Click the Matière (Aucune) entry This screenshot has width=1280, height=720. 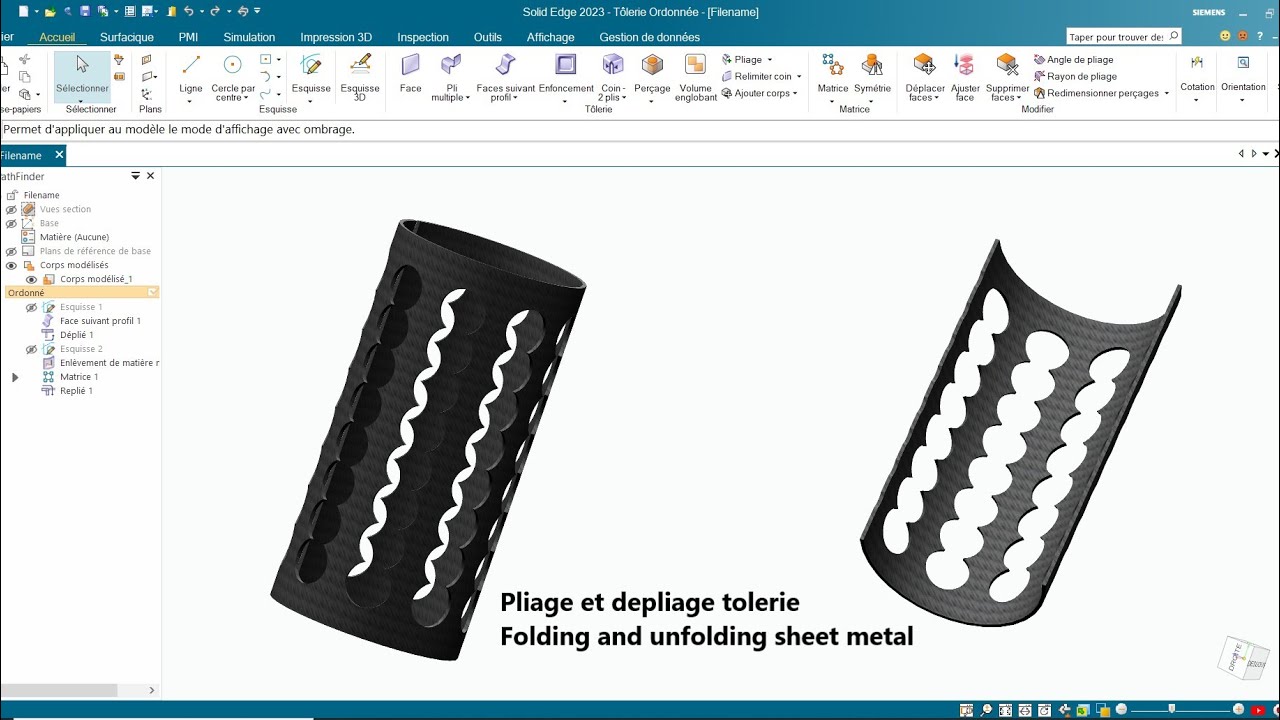[x=74, y=237]
